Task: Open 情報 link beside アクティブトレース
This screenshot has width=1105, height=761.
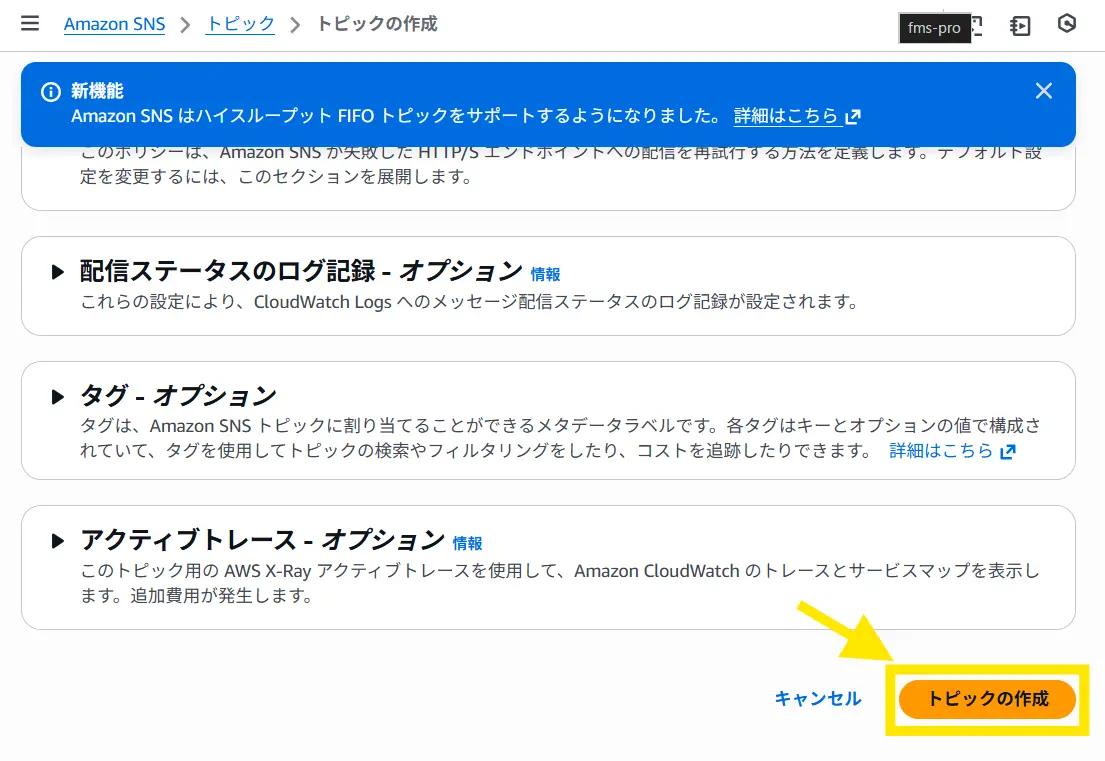Action: 467,543
